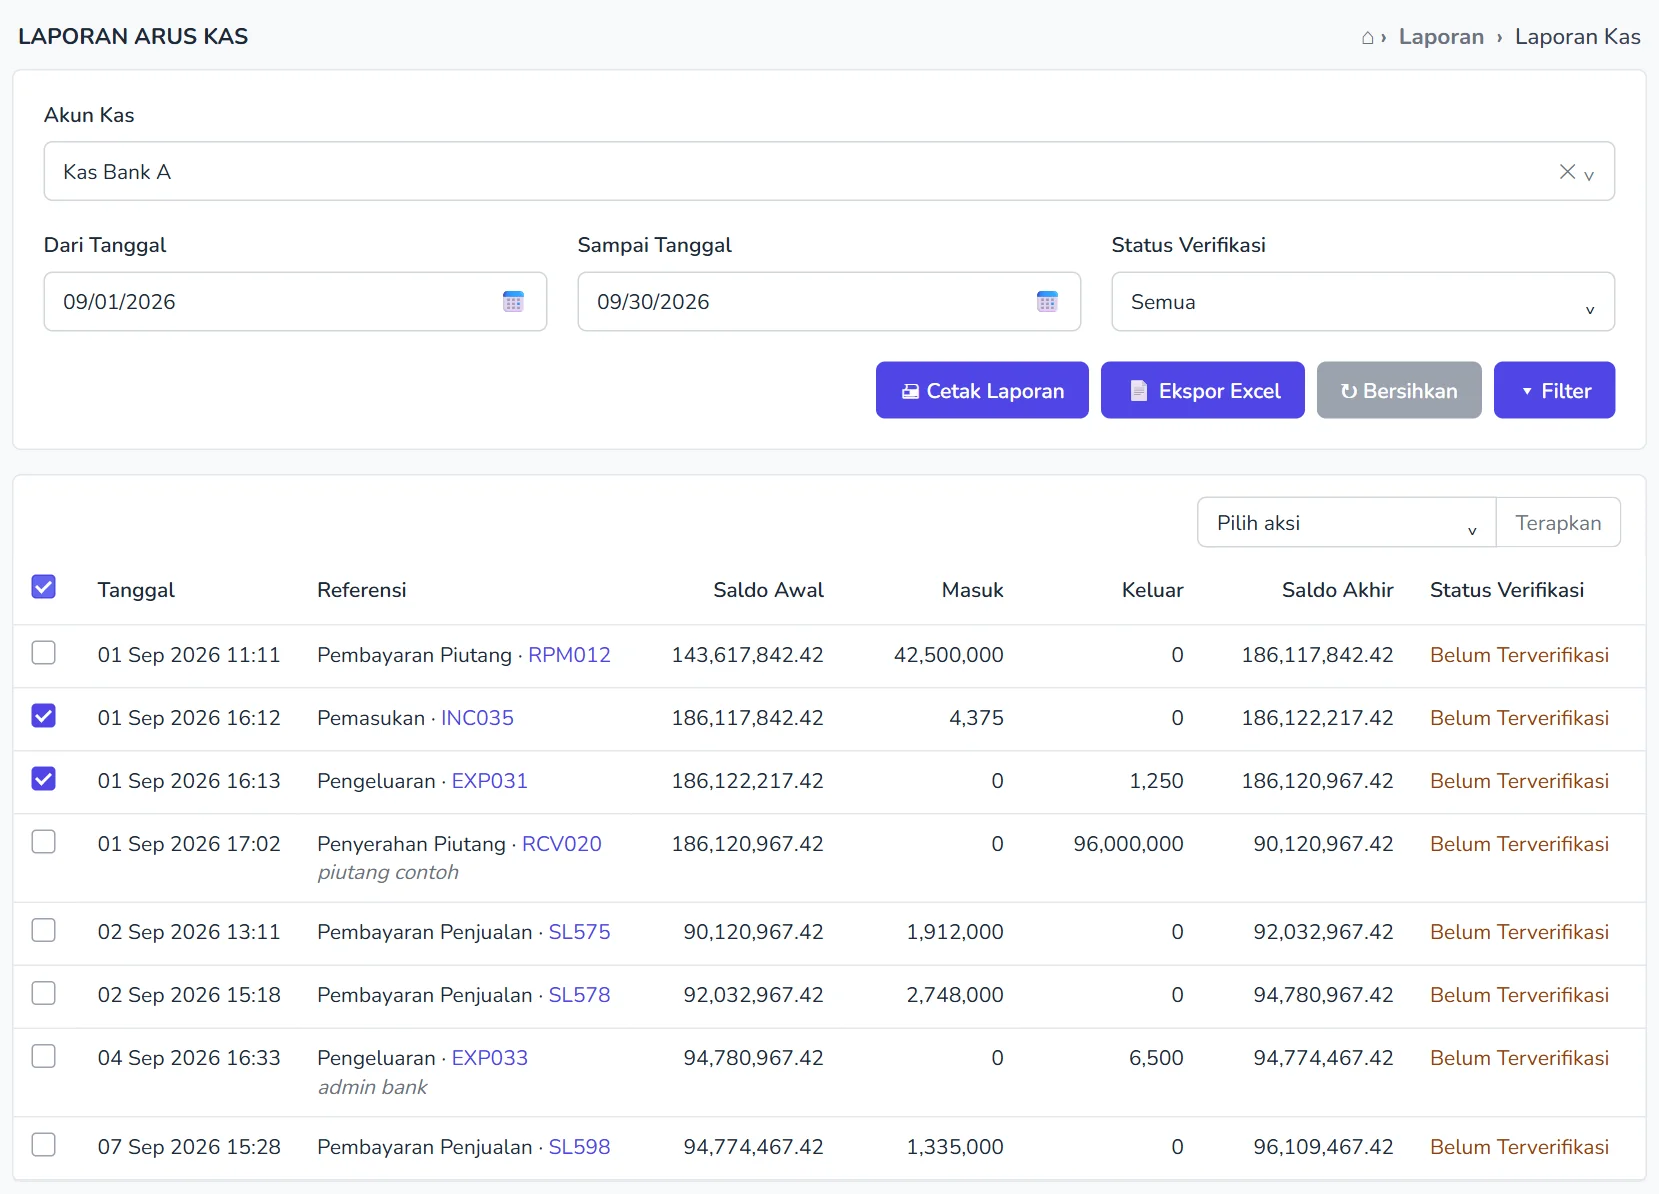Open the Pilih aksi dropdown
This screenshot has width=1659, height=1194.
click(1346, 523)
